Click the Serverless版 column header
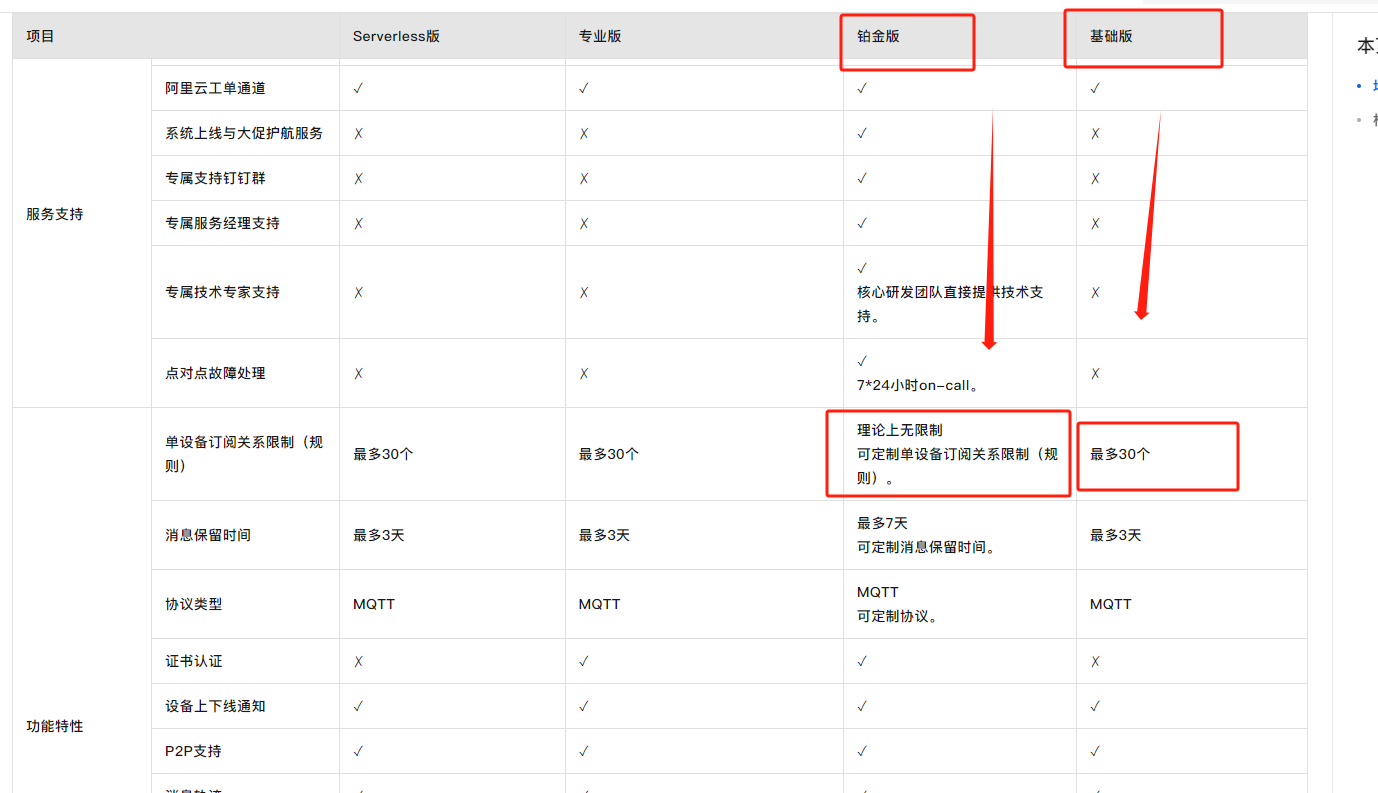Viewport: 1378px width, 793px height. pos(396,36)
